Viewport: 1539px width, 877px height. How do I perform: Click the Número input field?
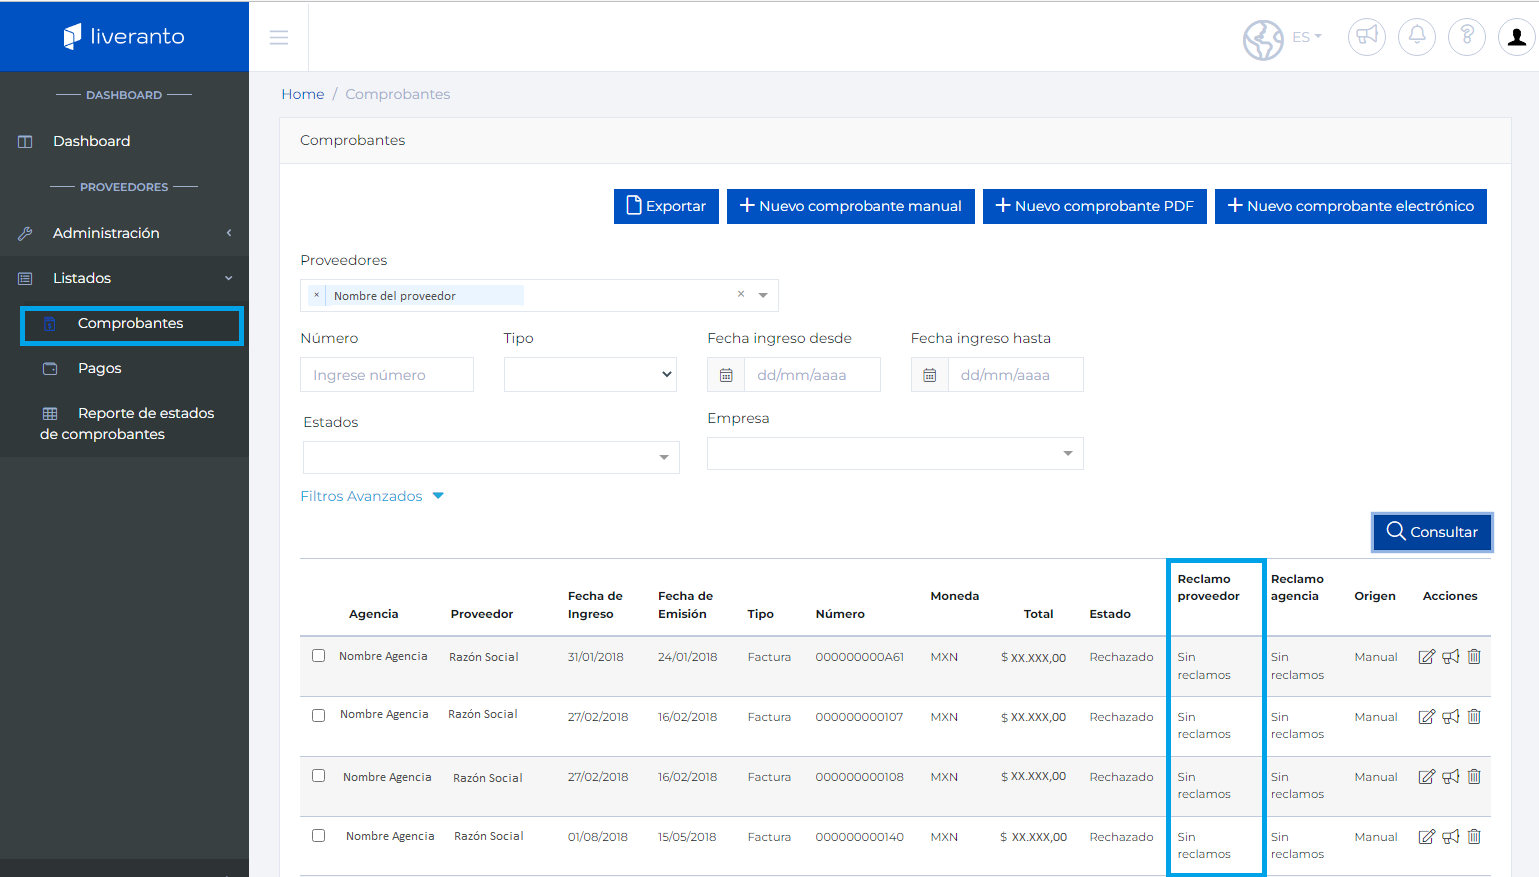coord(387,375)
